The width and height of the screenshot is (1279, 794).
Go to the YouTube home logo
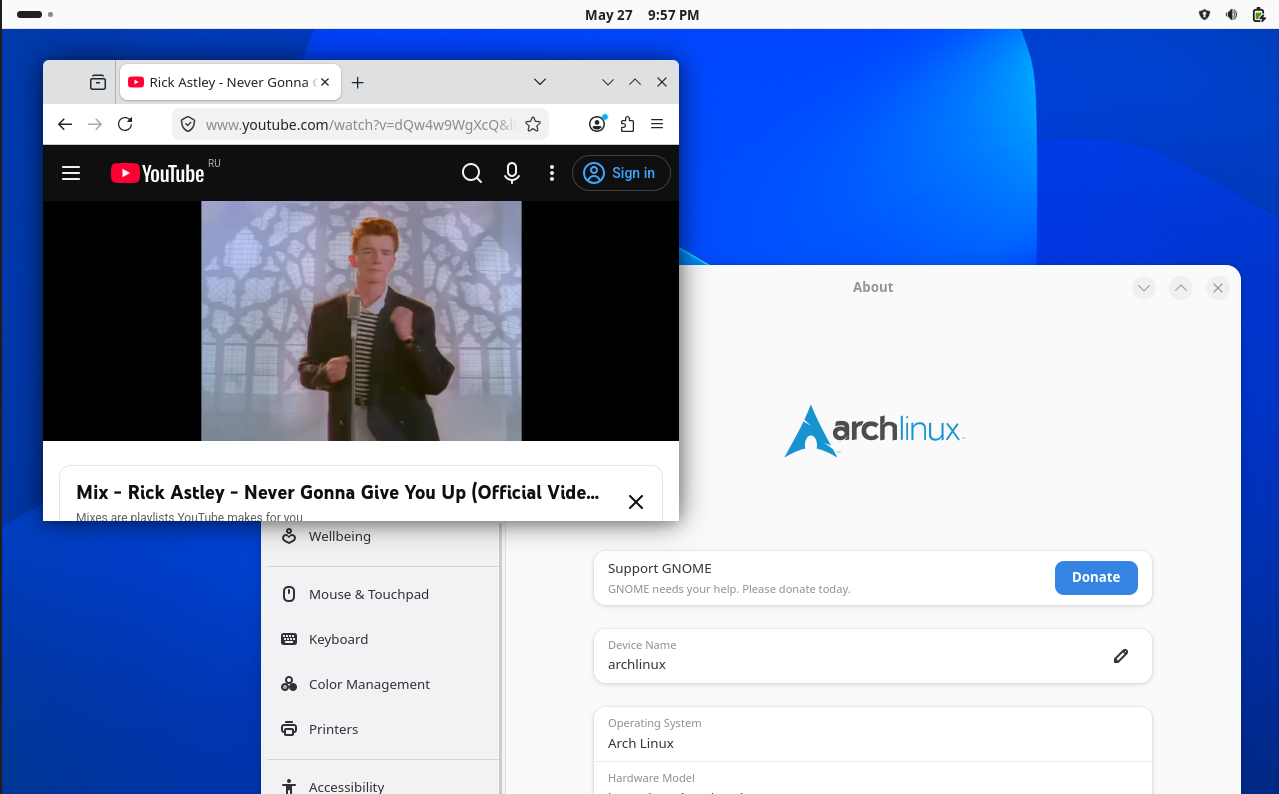158,173
